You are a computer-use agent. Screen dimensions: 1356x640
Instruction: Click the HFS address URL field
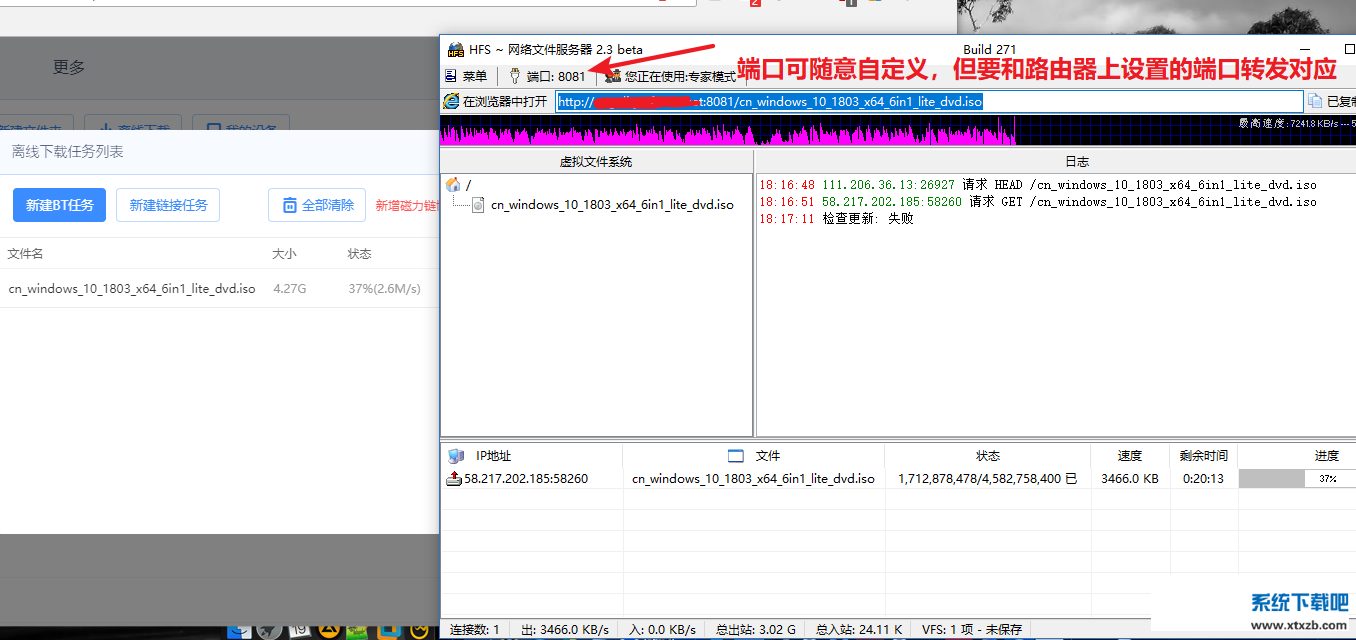click(930, 101)
